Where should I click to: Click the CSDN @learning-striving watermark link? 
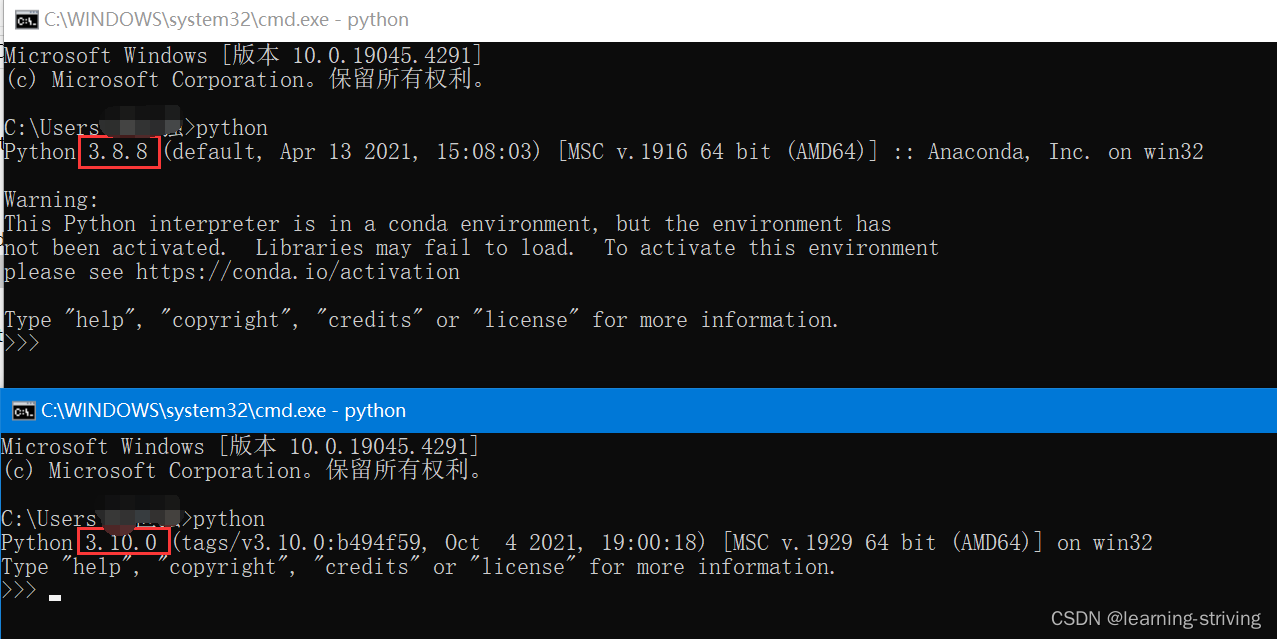pyautogui.click(x=1155, y=618)
